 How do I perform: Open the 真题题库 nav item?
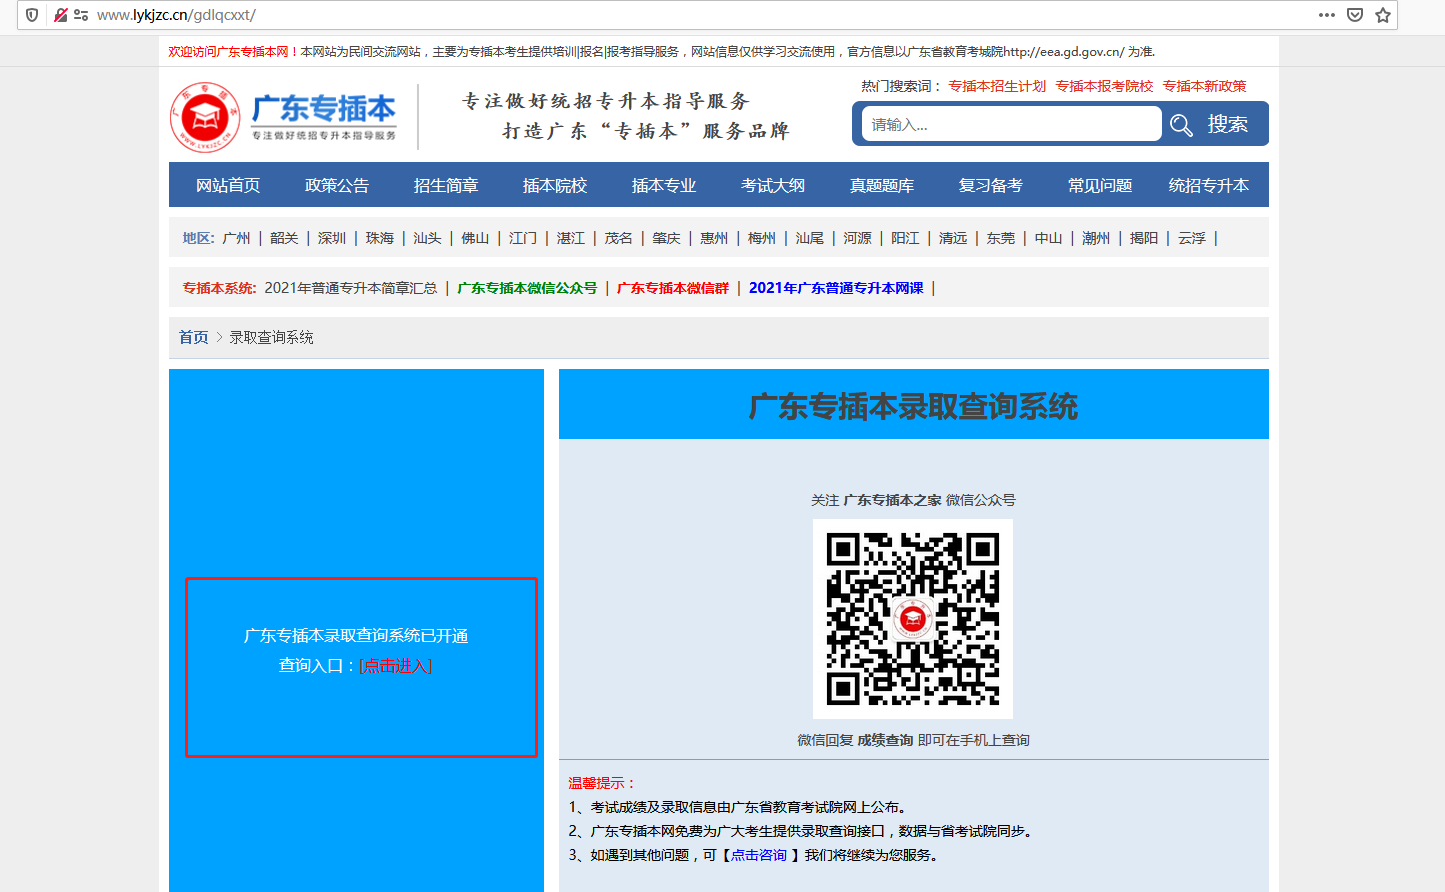point(882,185)
